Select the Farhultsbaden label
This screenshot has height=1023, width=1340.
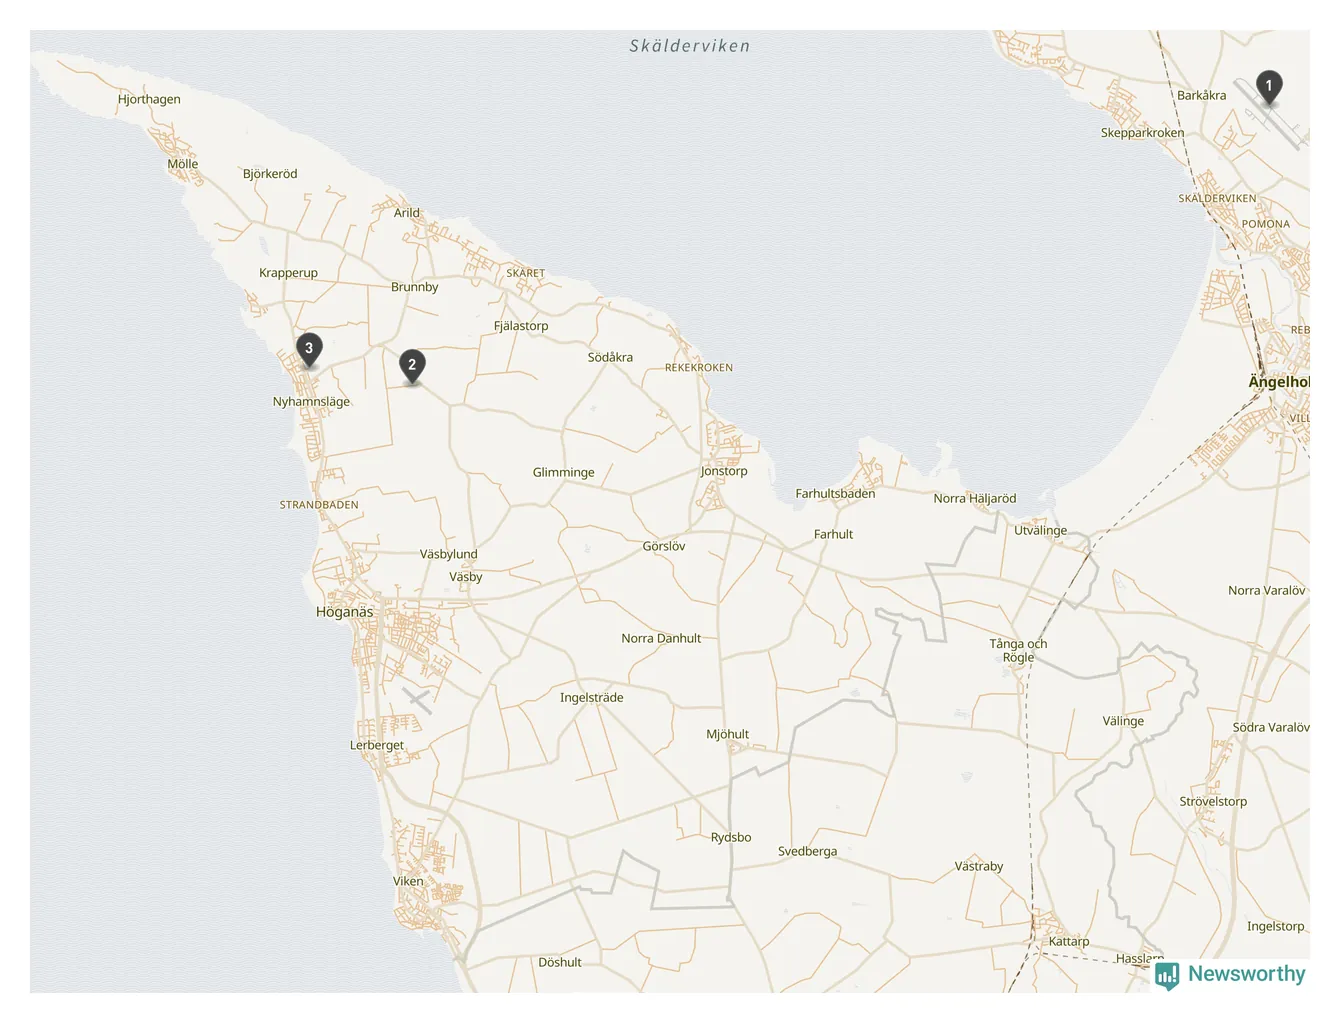click(835, 494)
